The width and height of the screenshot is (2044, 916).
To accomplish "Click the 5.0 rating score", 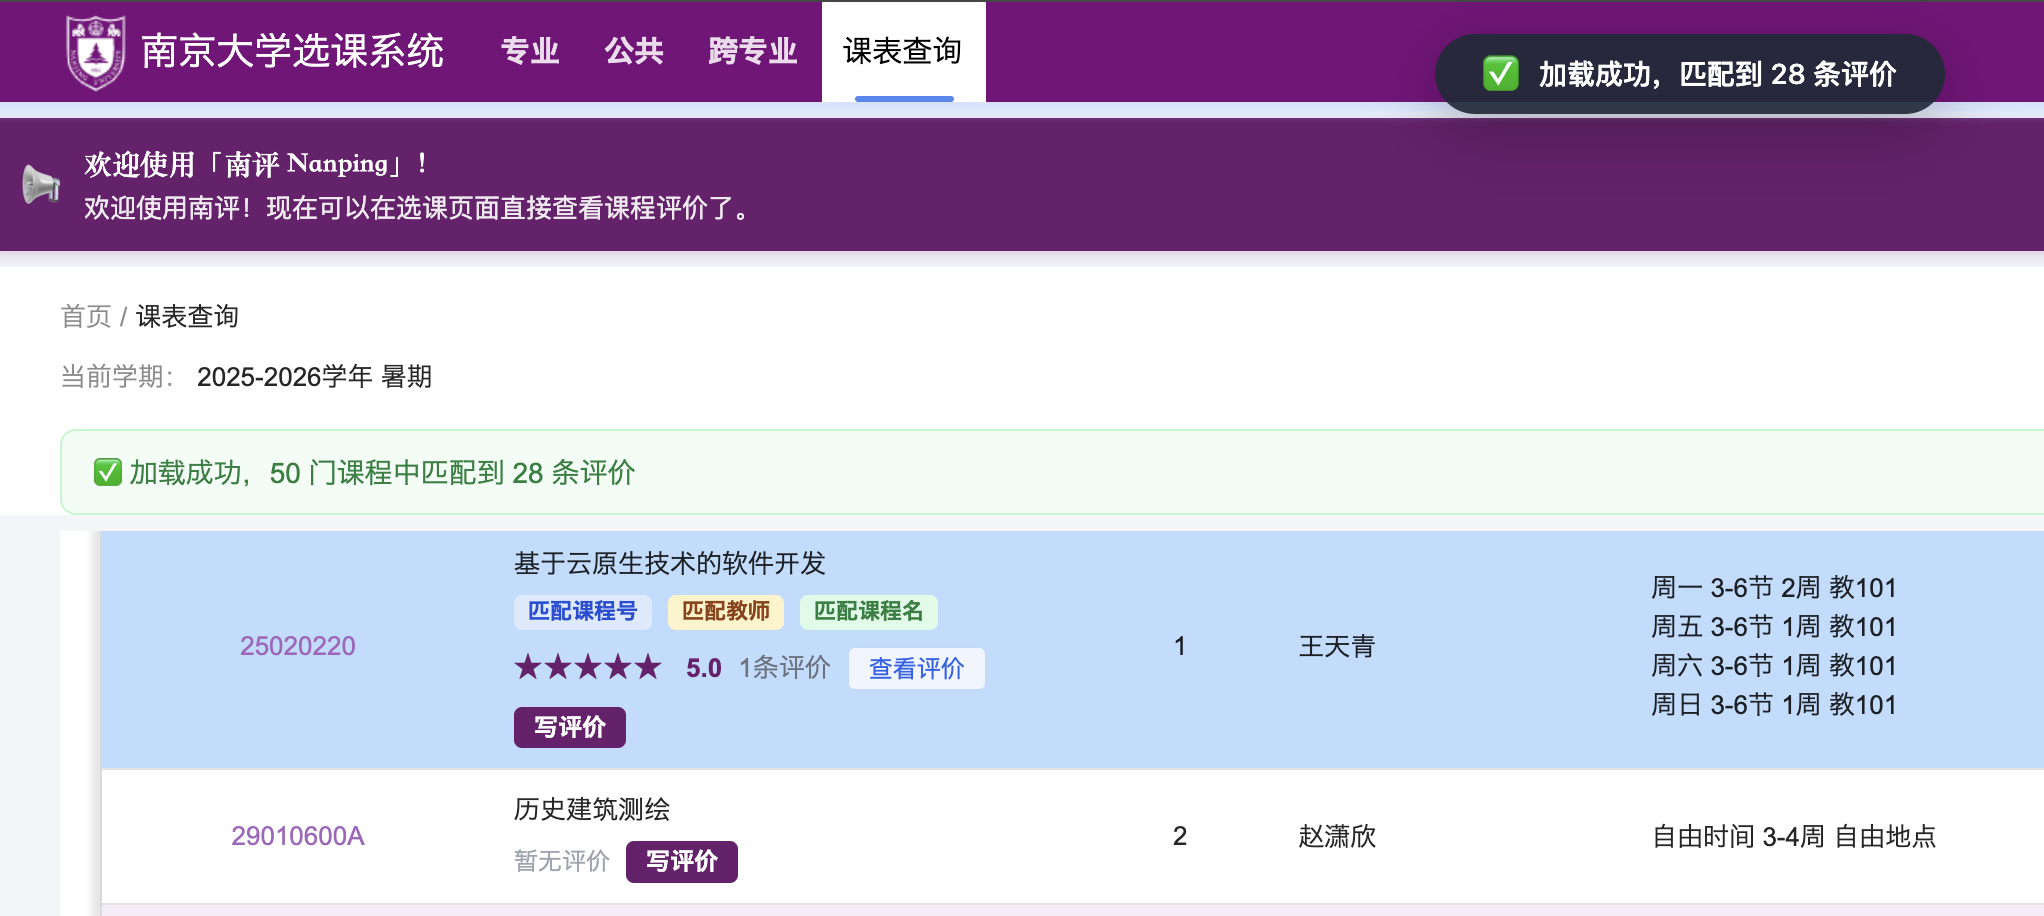I will pyautogui.click(x=704, y=668).
